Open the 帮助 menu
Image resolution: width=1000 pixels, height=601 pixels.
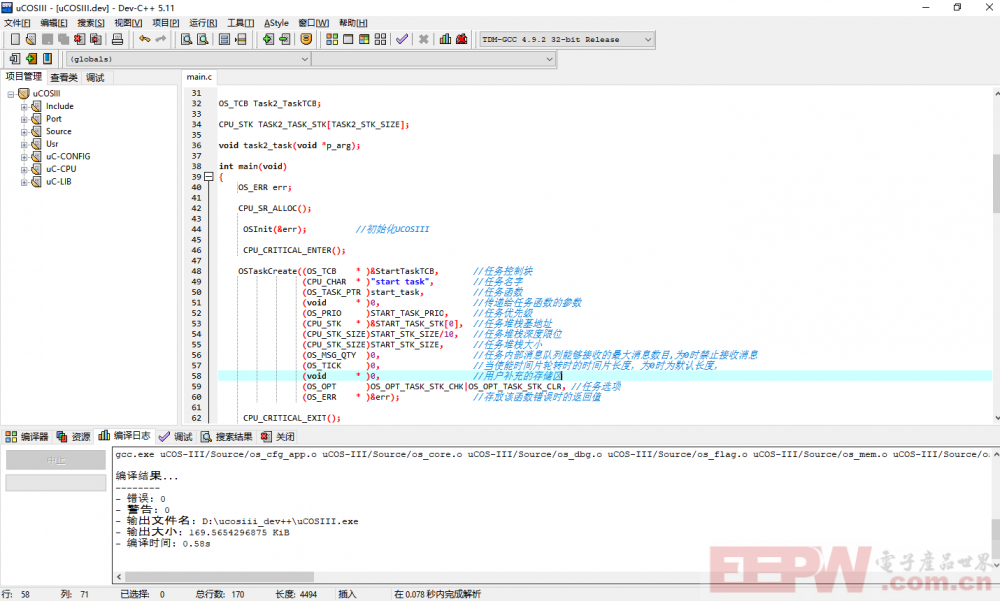pos(353,23)
